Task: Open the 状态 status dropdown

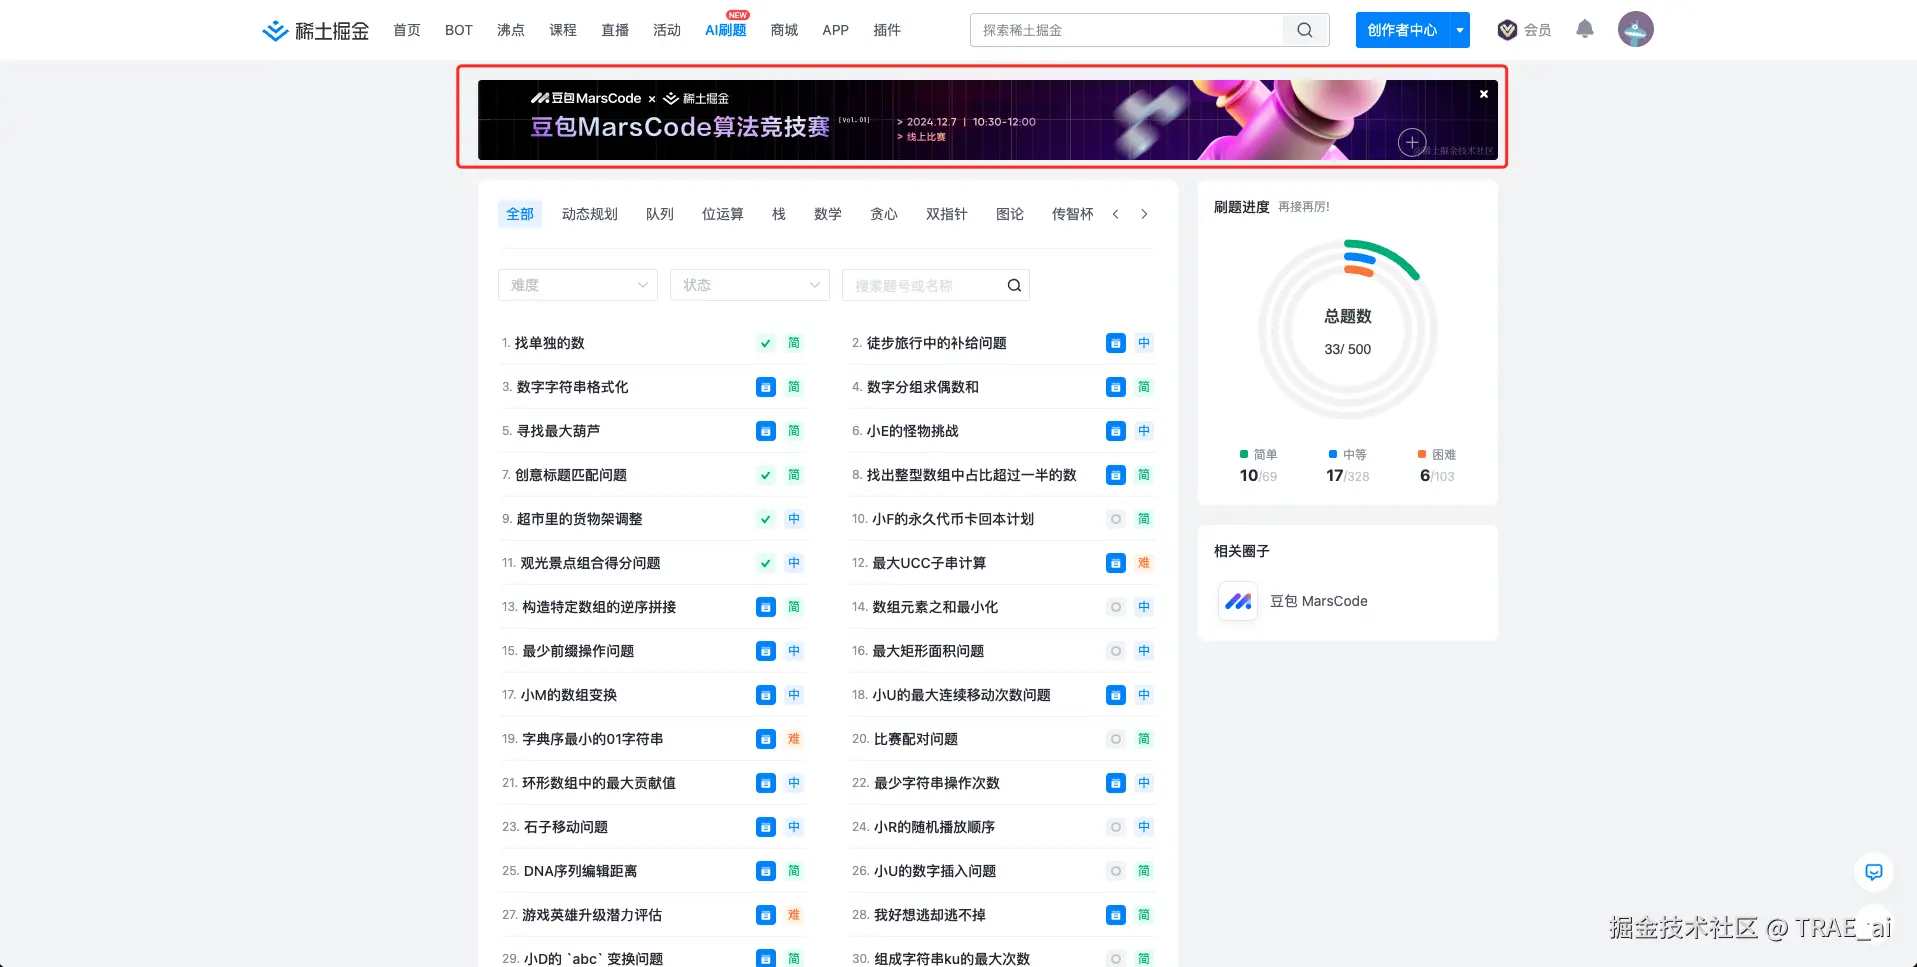Action: coord(750,285)
